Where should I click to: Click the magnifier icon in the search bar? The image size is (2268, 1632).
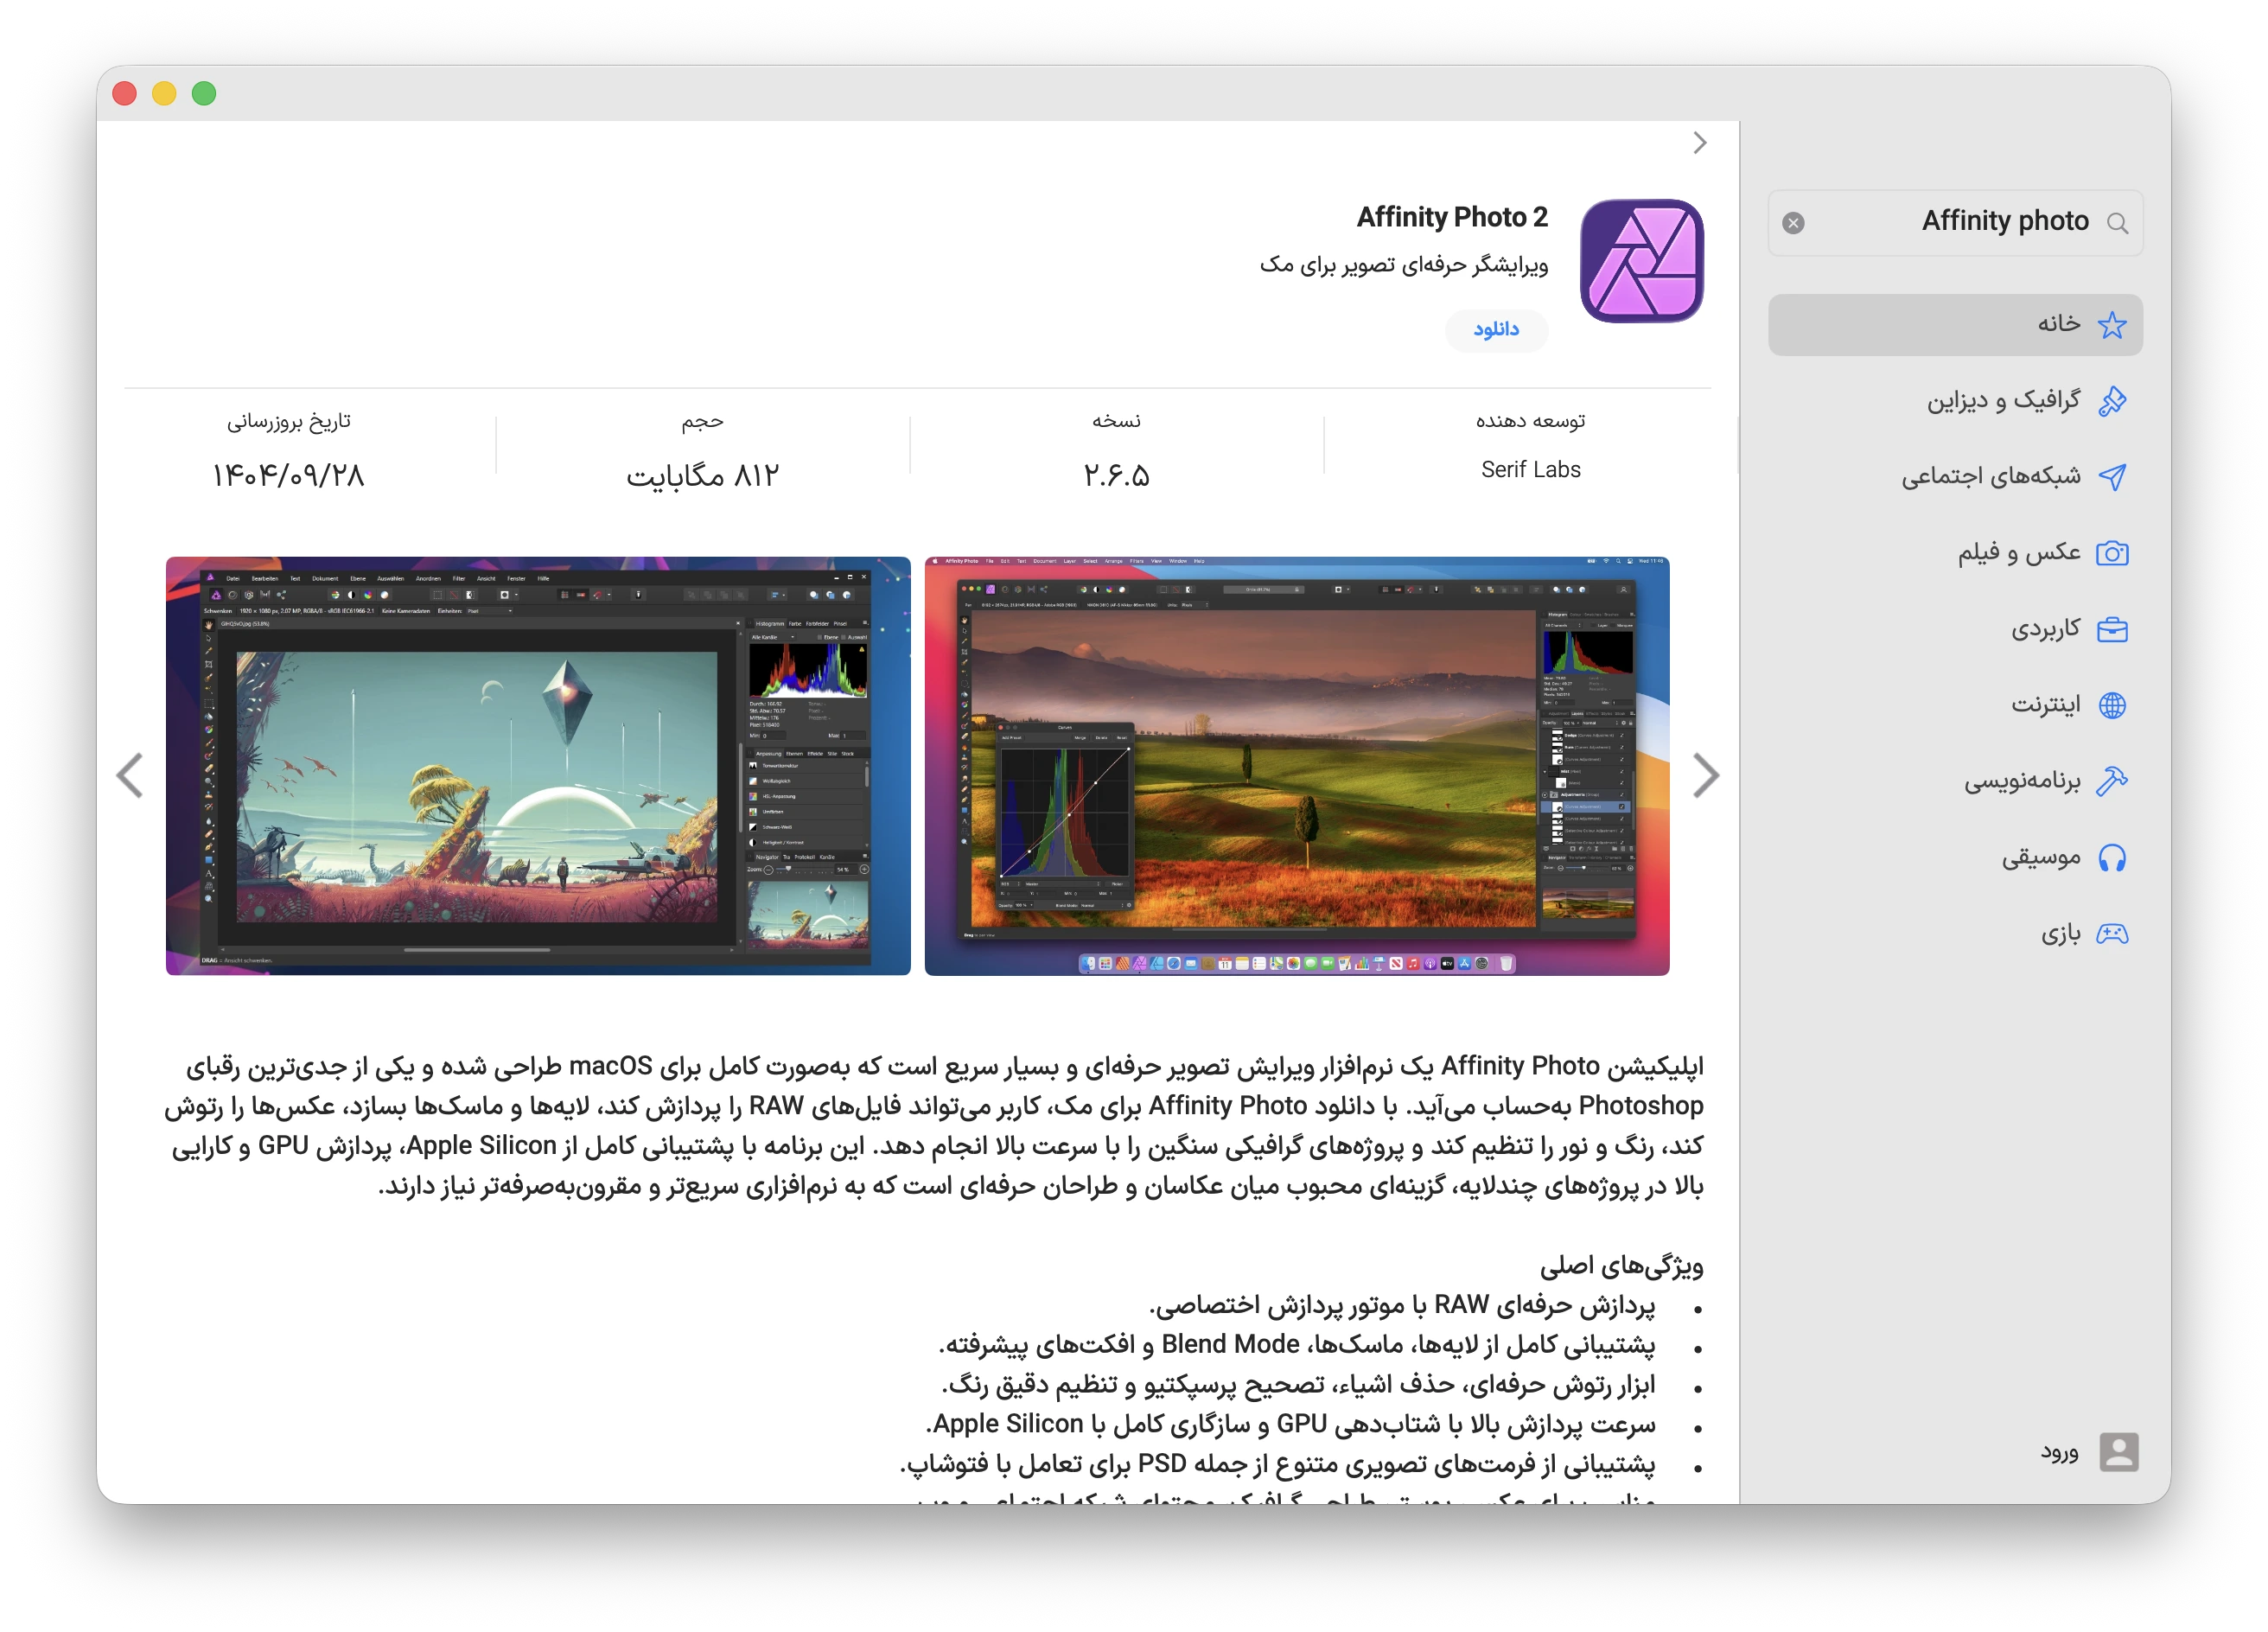(2118, 223)
